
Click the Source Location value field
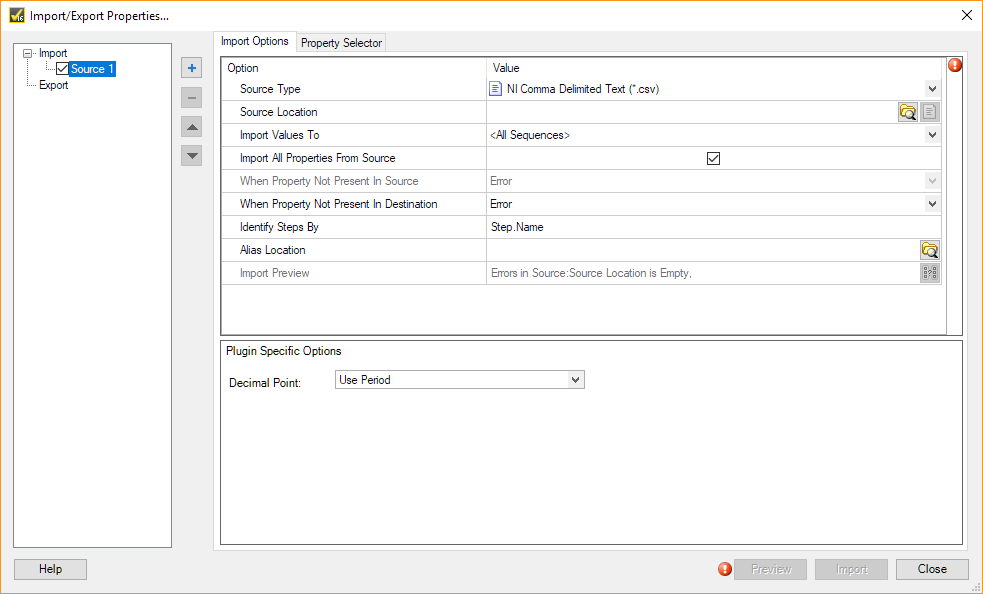click(692, 112)
